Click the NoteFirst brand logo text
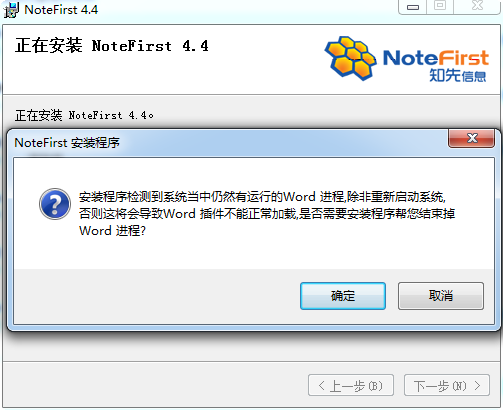The width and height of the screenshot is (503, 410). pos(436,58)
